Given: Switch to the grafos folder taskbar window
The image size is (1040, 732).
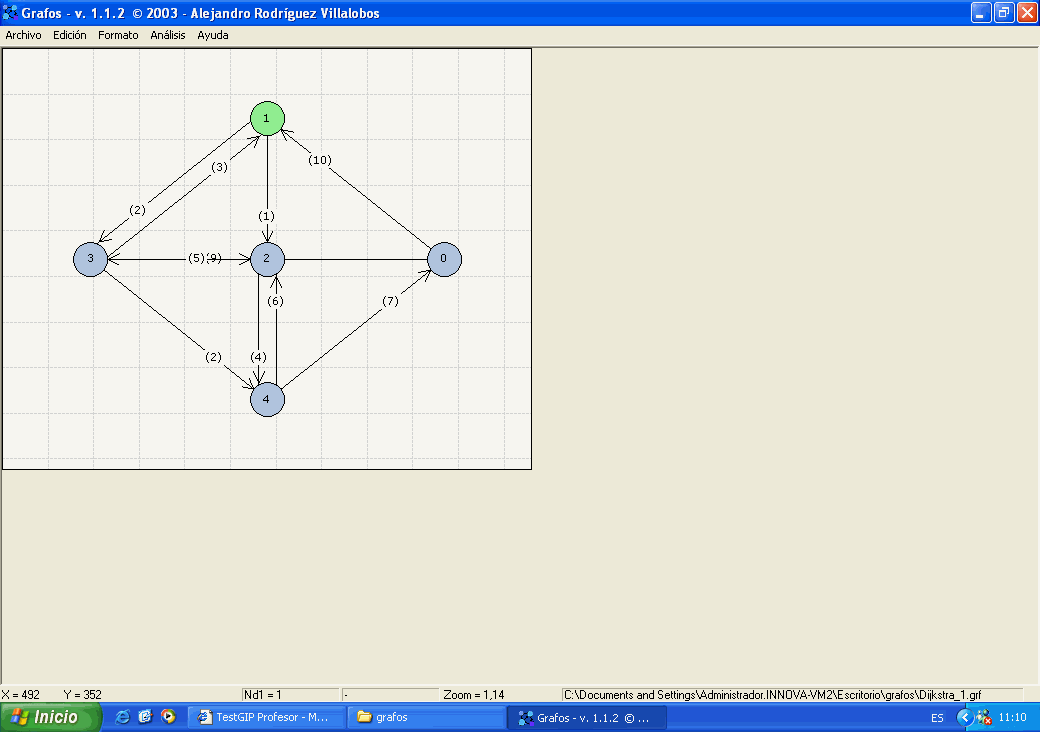Looking at the screenshot, I should click(x=426, y=717).
